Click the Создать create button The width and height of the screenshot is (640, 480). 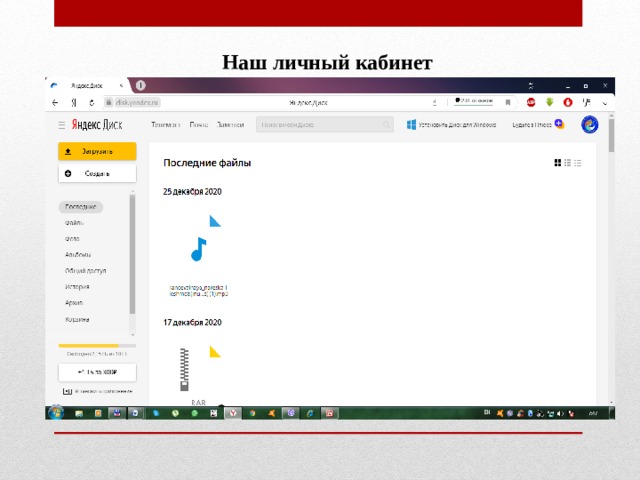tap(97, 173)
